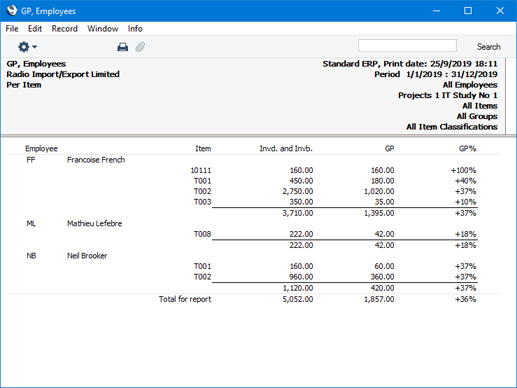Click item T003 in the report
Image resolution: width=517 pixels, height=388 pixels.
click(202, 202)
